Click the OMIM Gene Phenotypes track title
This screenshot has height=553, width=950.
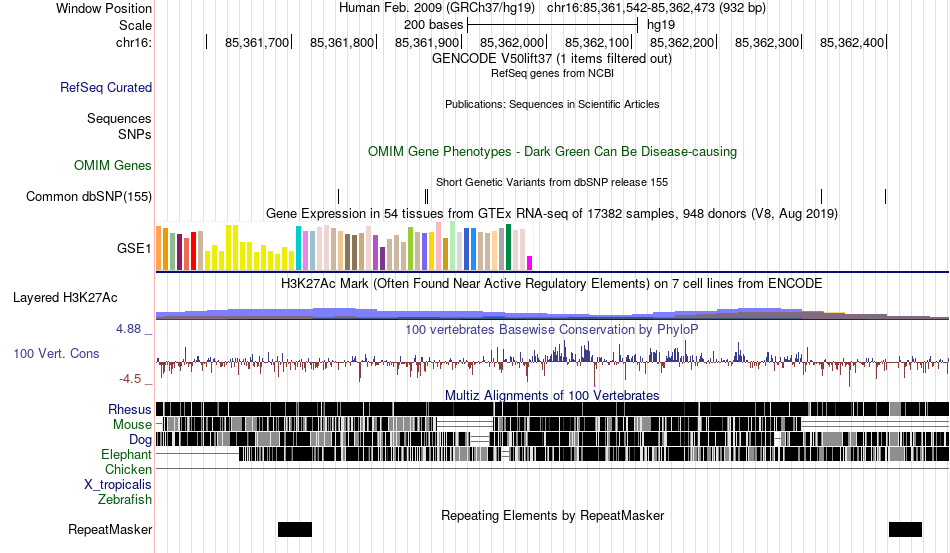coord(552,151)
